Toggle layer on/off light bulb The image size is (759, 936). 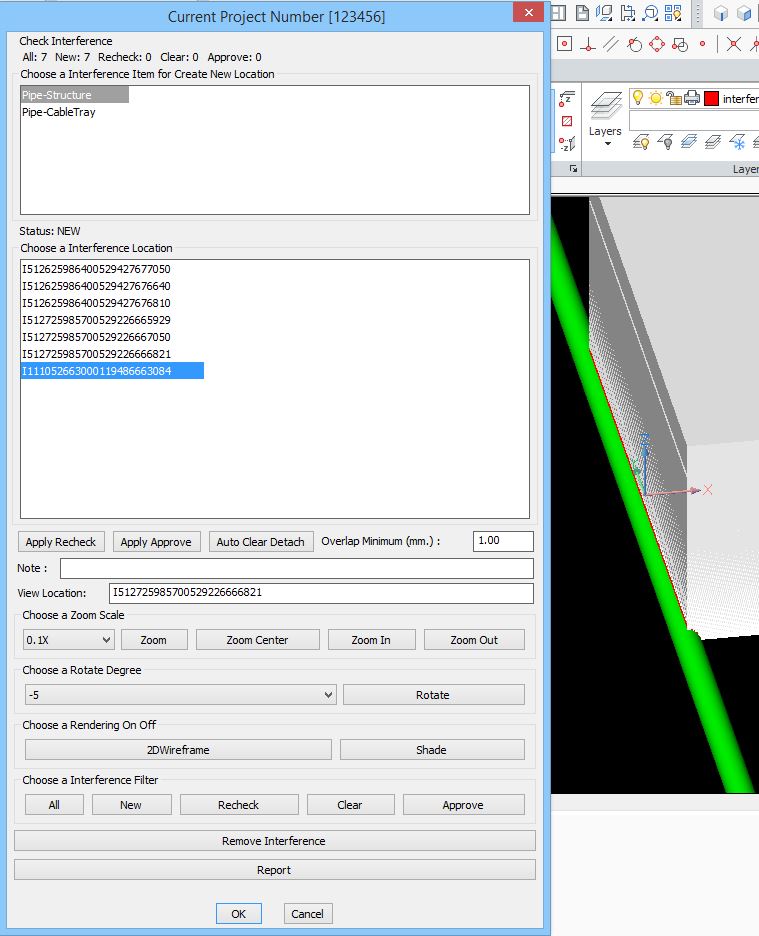tap(638, 98)
